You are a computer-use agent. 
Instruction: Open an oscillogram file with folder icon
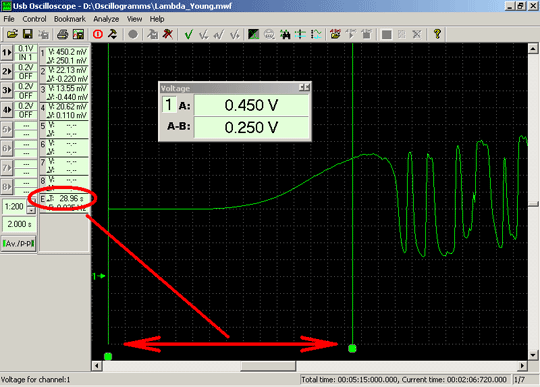coord(12,34)
